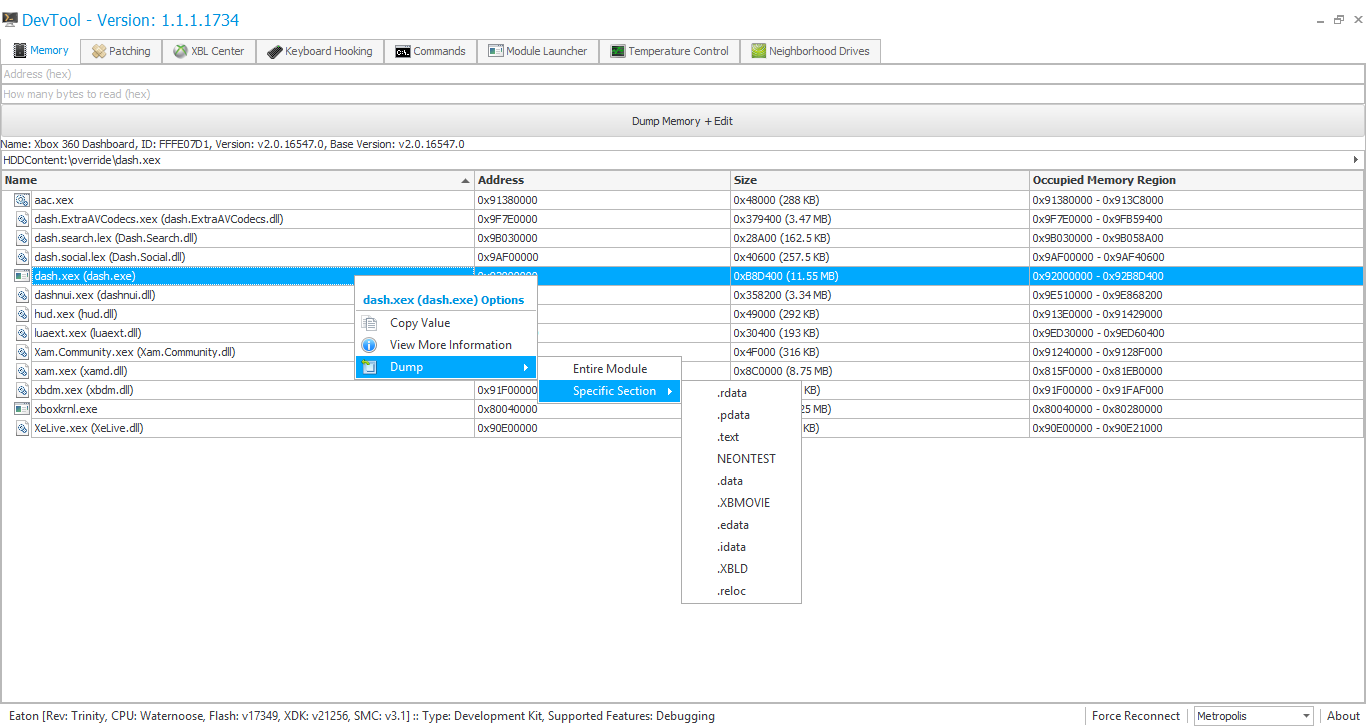Click the address 0x90E00000 cell
Screen dimensions: 1366x728
point(603,428)
